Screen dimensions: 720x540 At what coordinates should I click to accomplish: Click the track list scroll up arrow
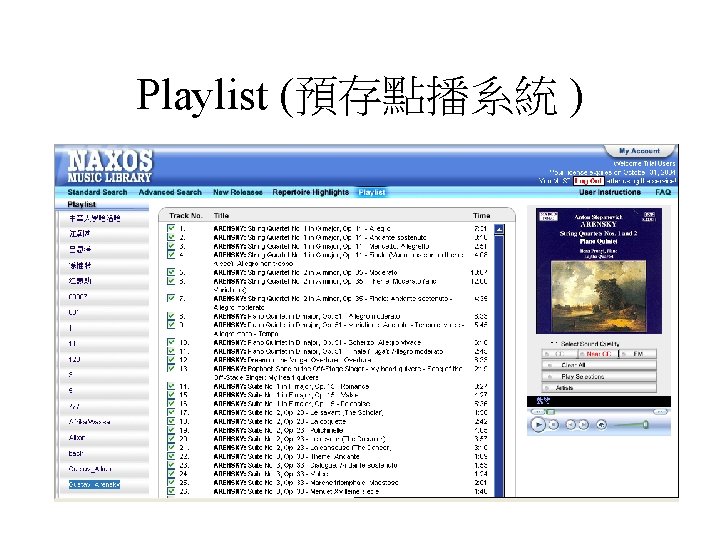pos(499,230)
